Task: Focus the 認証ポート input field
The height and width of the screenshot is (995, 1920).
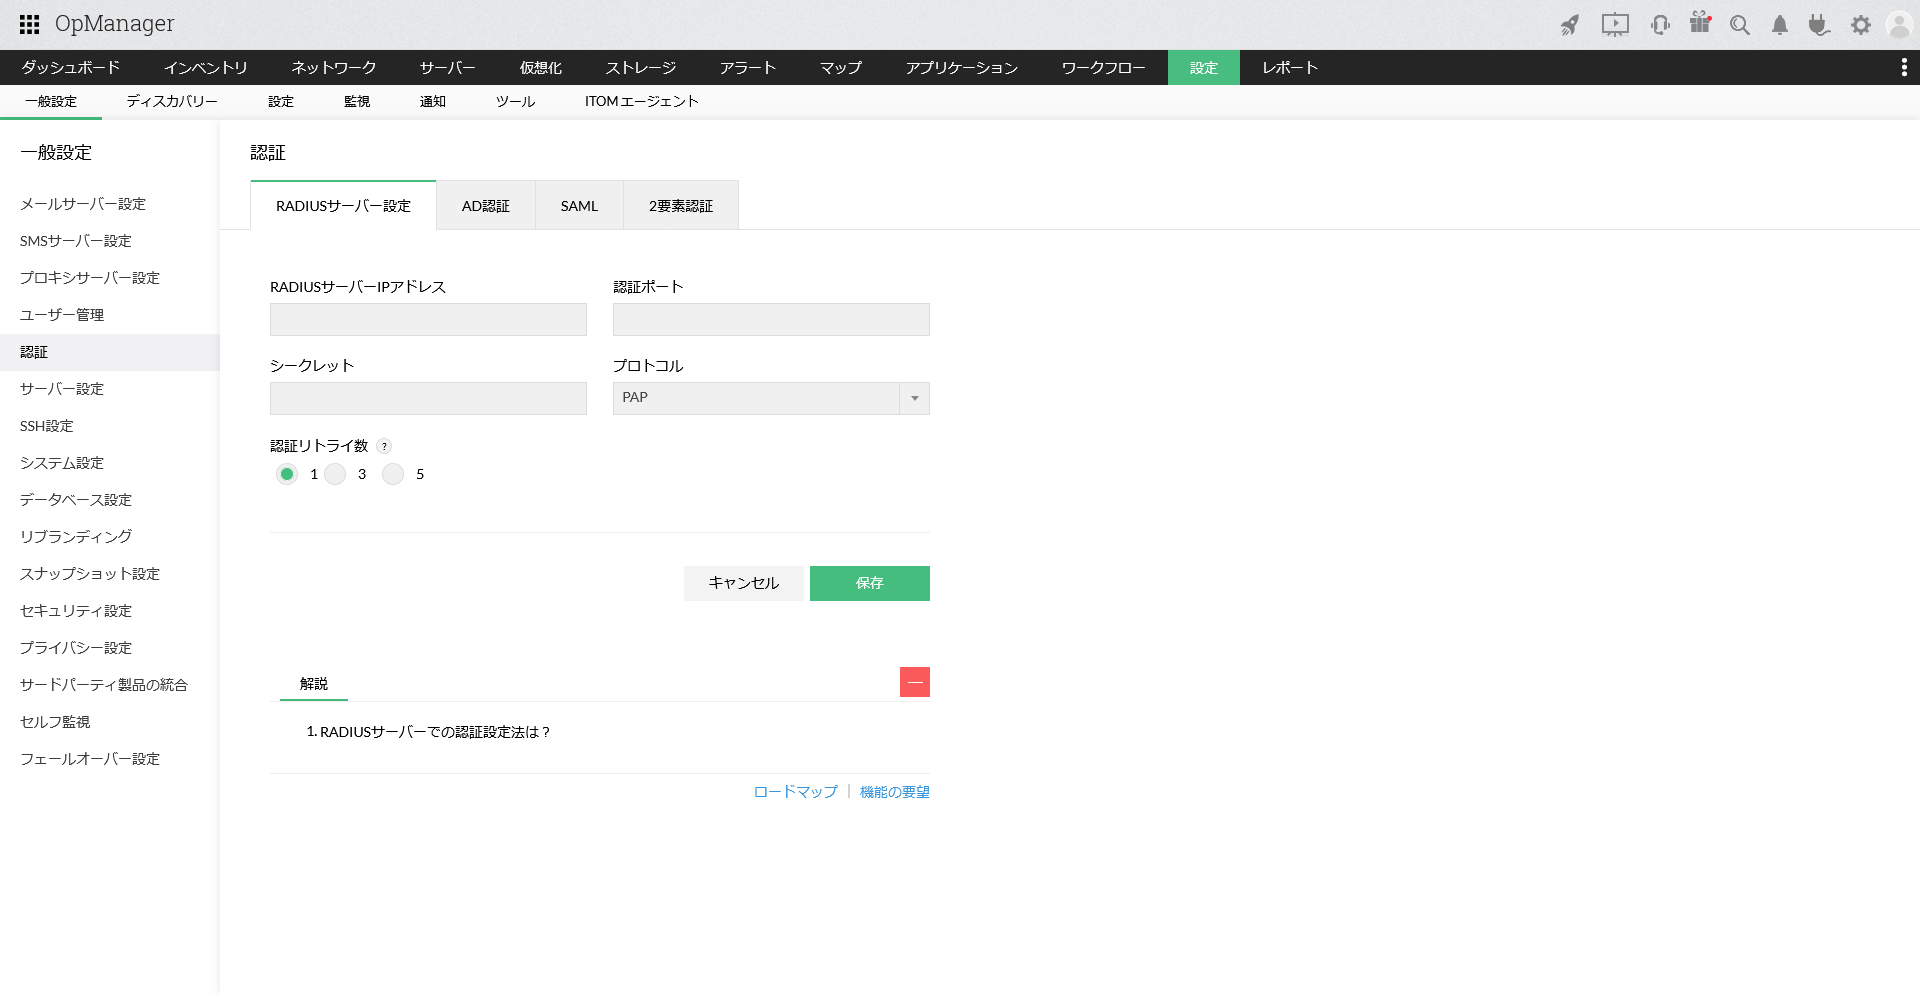Action: pos(771,319)
